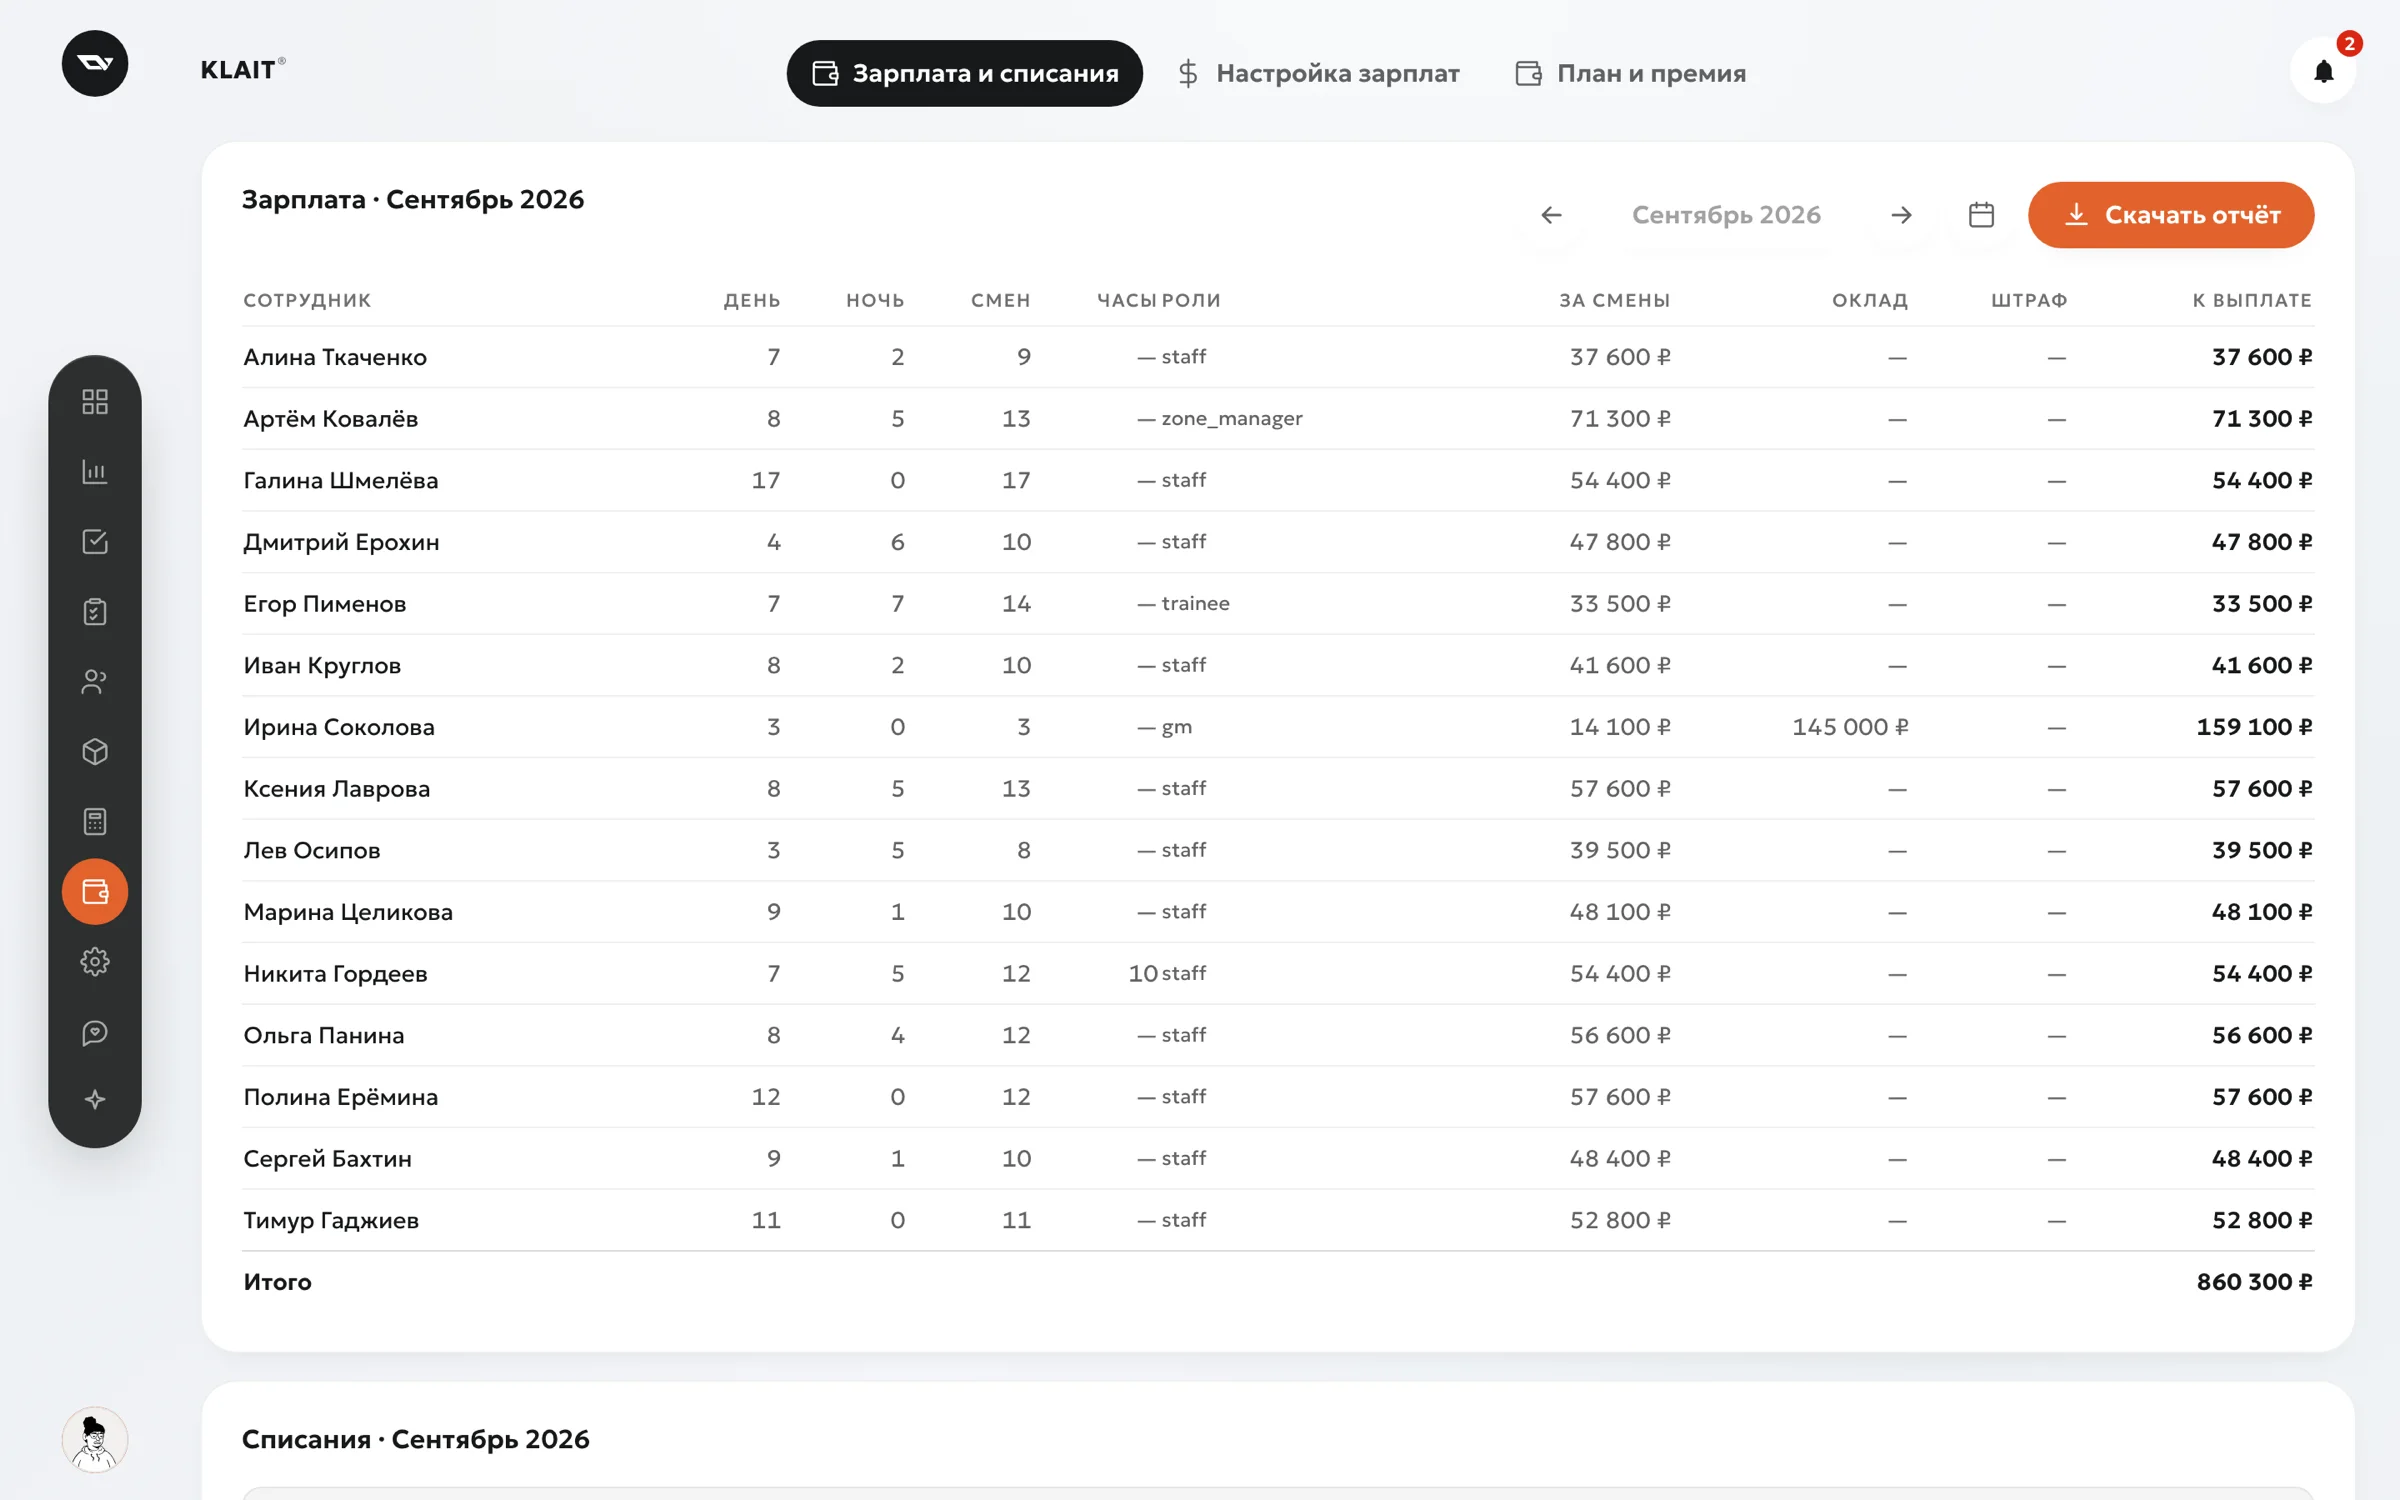Open the sparkle AI sidebar icon
This screenshot has height=1500, width=2400.
[95, 1100]
